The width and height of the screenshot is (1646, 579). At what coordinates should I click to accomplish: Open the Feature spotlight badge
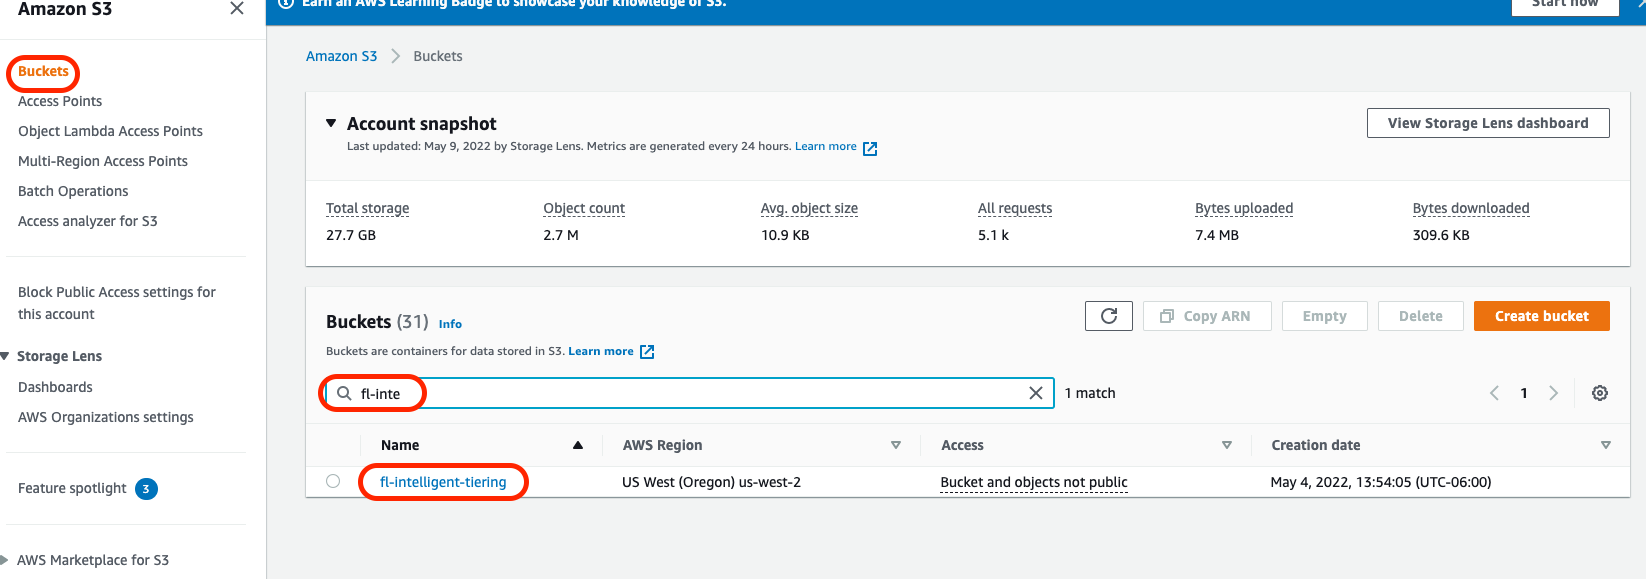click(146, 489)
